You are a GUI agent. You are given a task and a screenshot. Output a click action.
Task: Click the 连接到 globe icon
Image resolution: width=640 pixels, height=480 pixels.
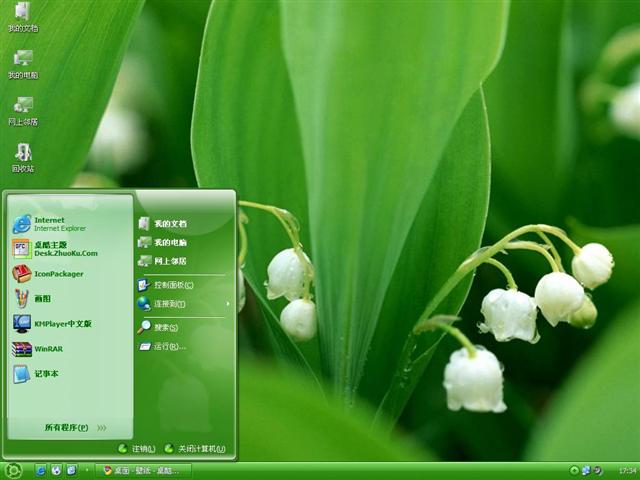[144, 304]
